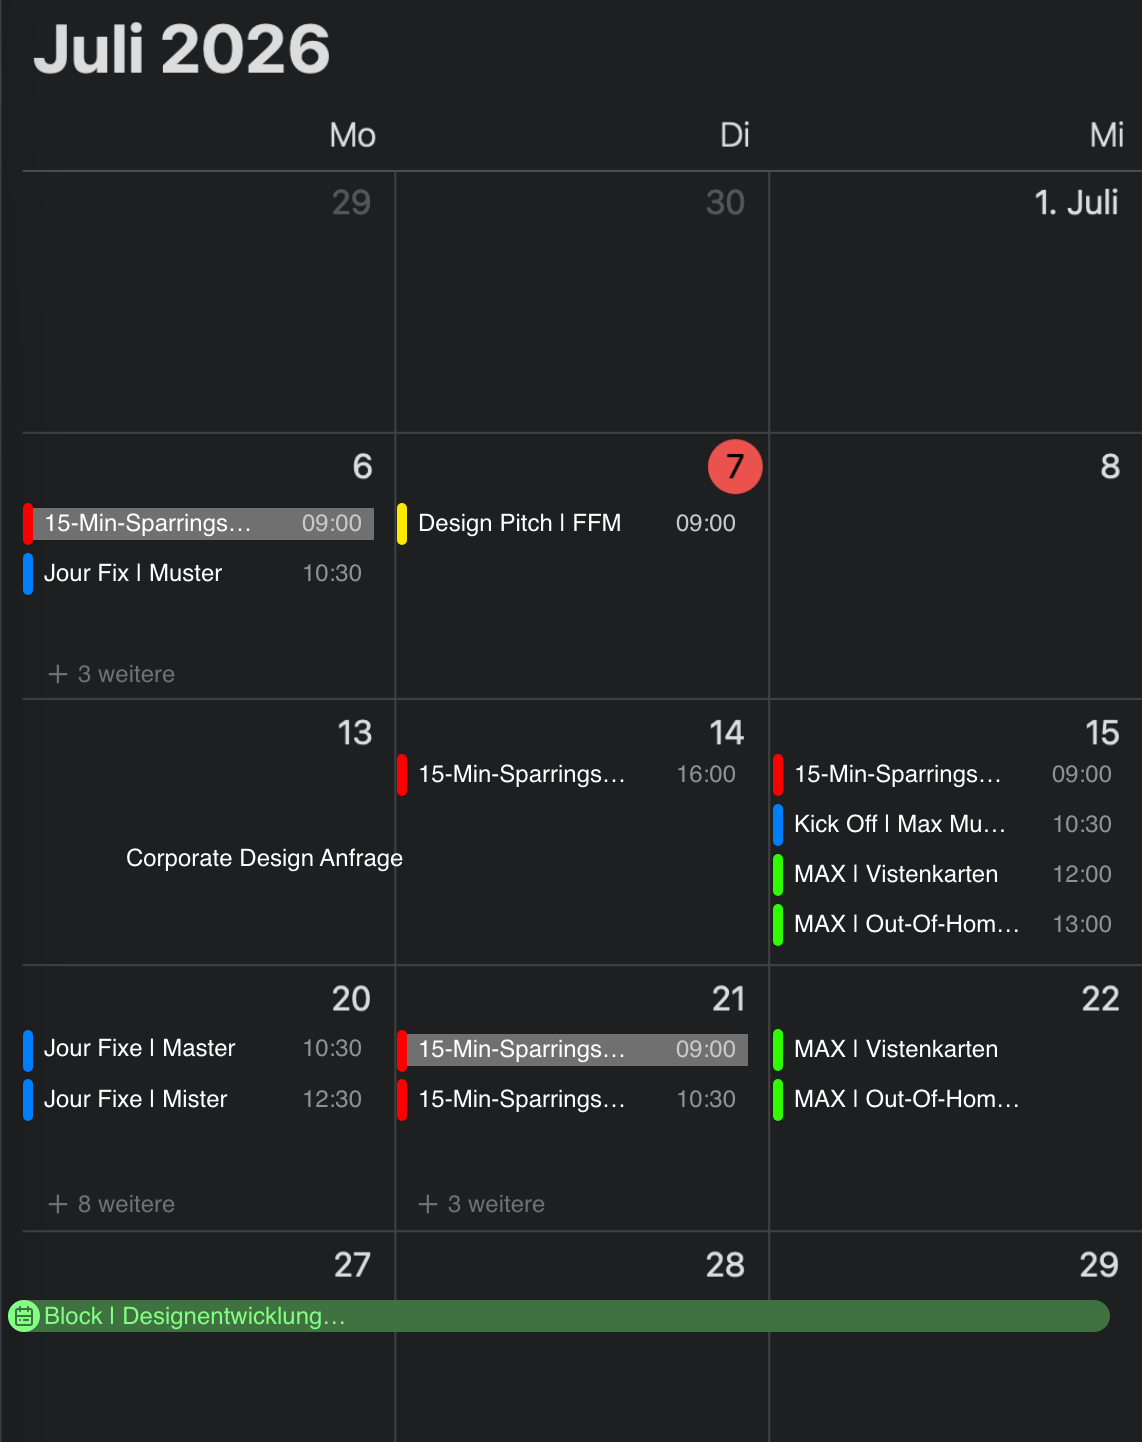Screen dimensions: 1142x1442
Task: Show '3 weitere' events on Tuesday 21
Action: pyautogui.click(x=482, y=1204)
